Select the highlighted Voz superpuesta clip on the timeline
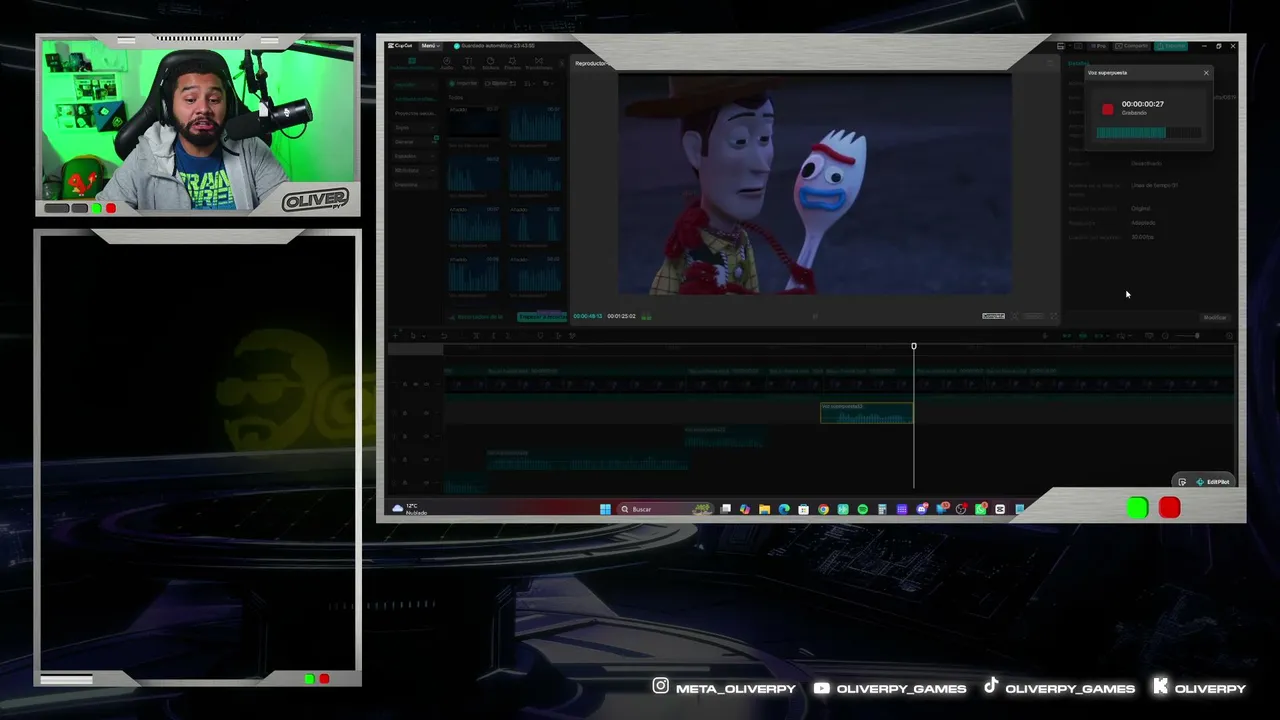 866,413
